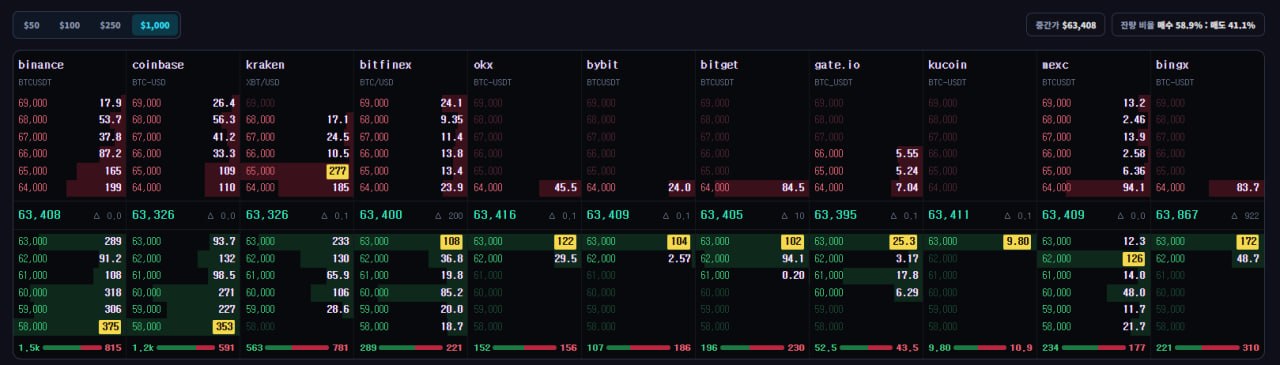This screenshot has width=1280, height=365.
Task: Click the bingx exchange header
Action: click(x=1172, y=65)
